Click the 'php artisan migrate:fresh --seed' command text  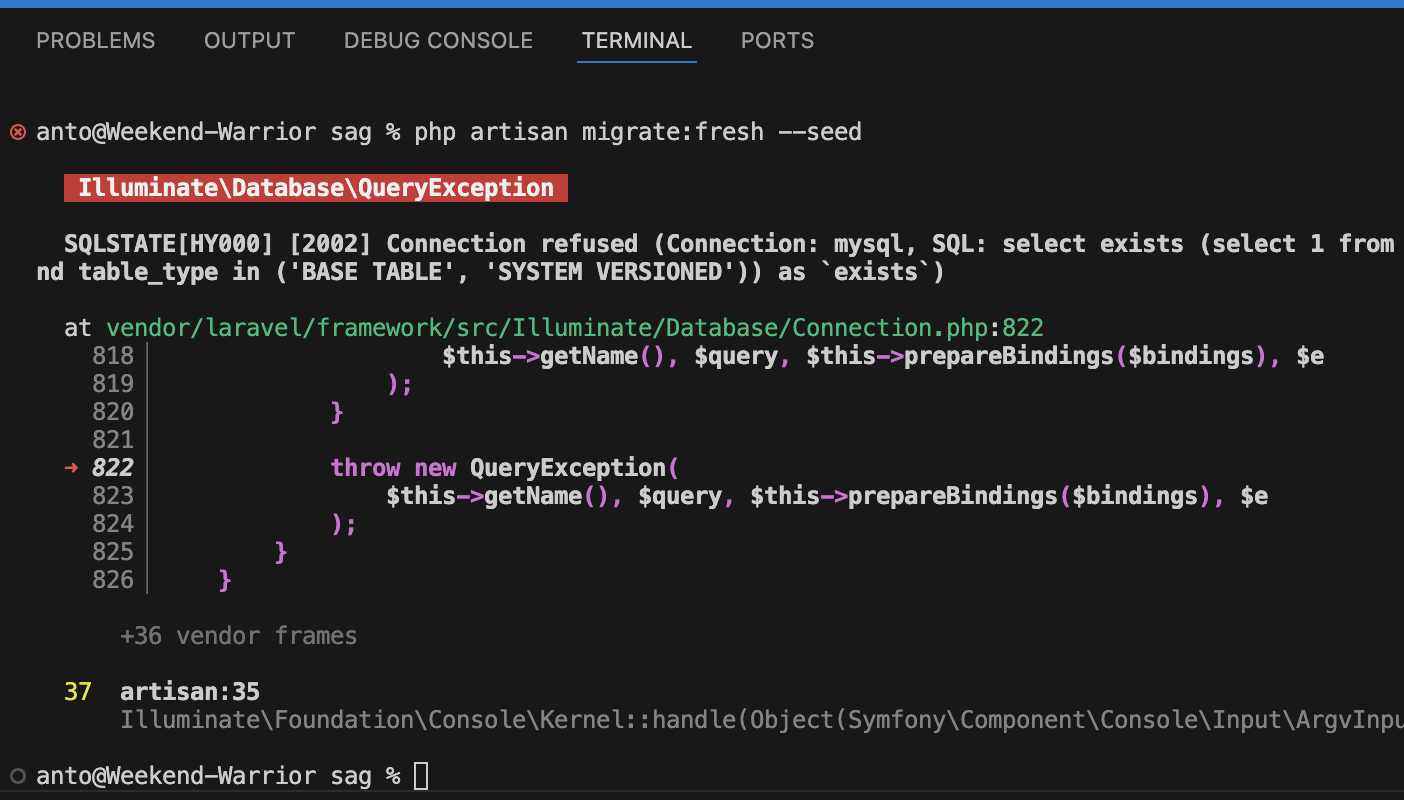pyautogui.click(x=638, y=132)
